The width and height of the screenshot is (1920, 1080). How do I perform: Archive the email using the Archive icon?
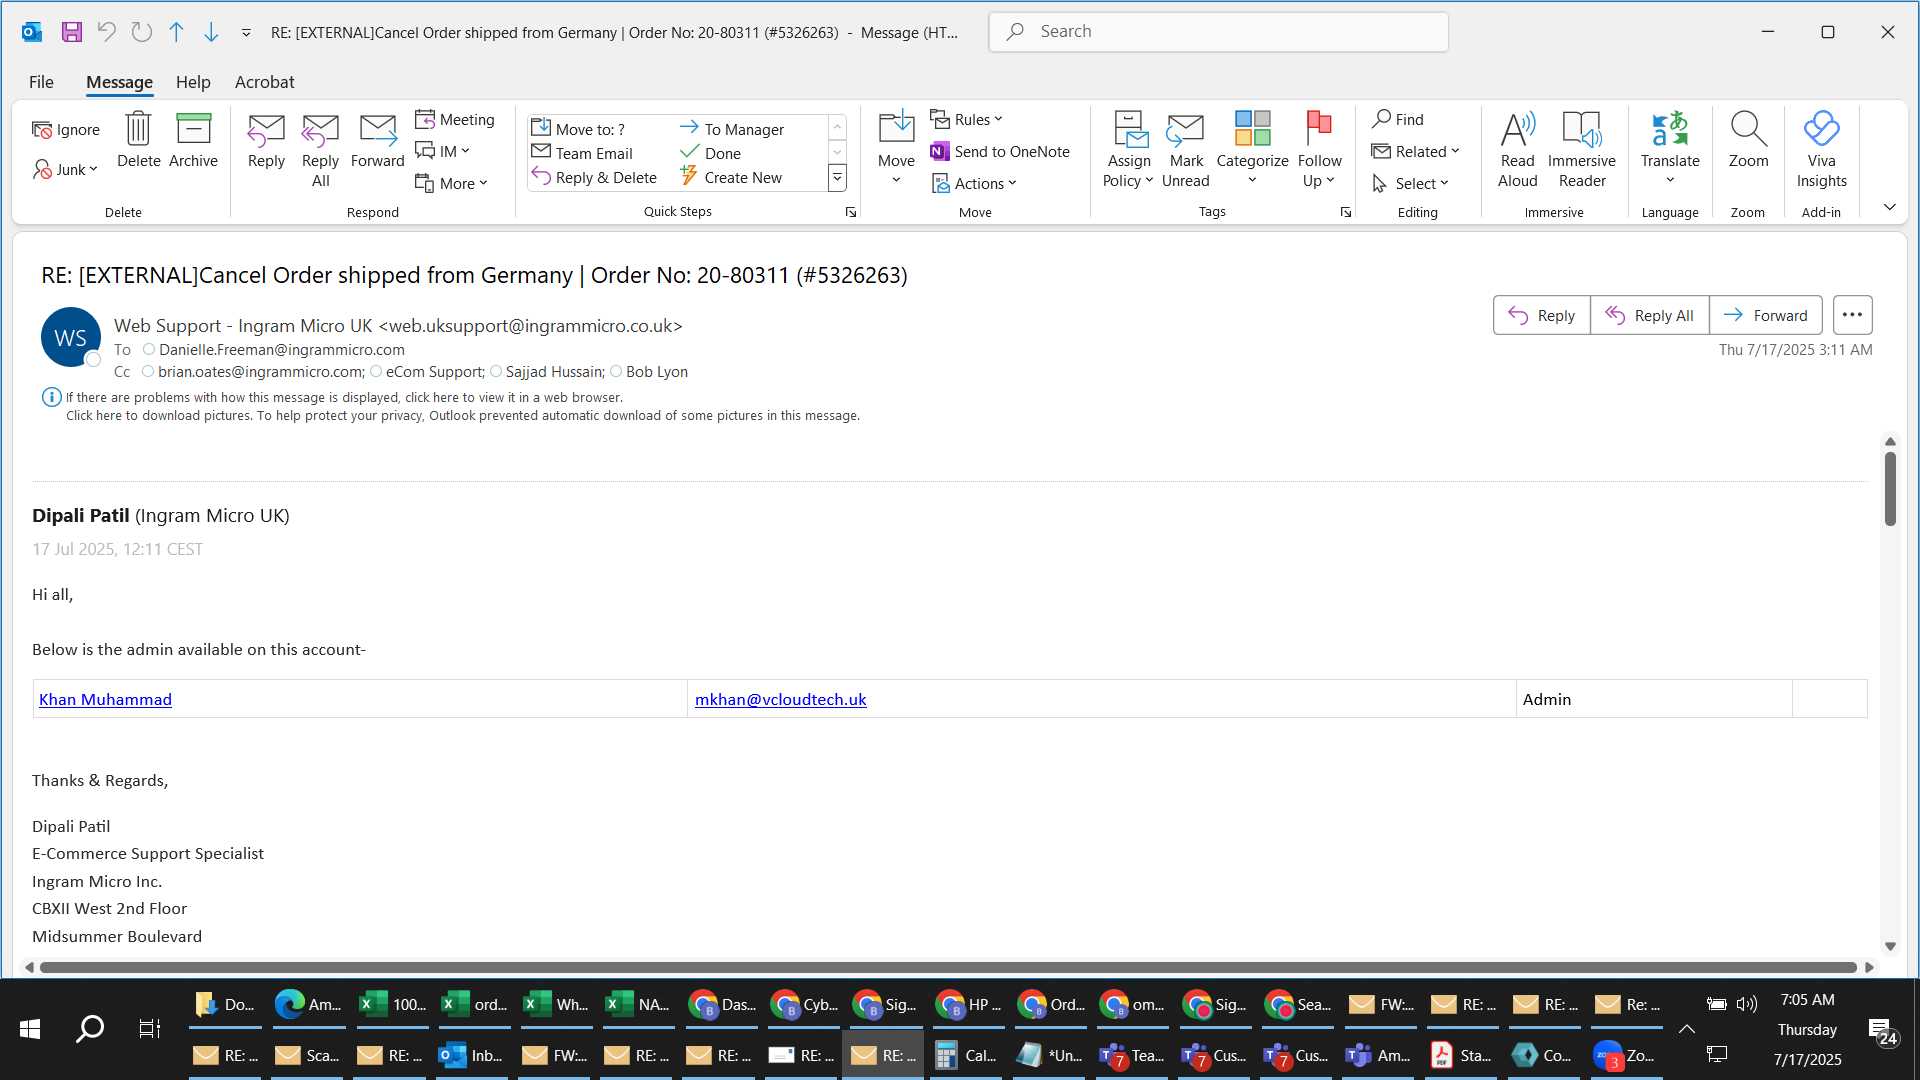[x=193, y=140]
